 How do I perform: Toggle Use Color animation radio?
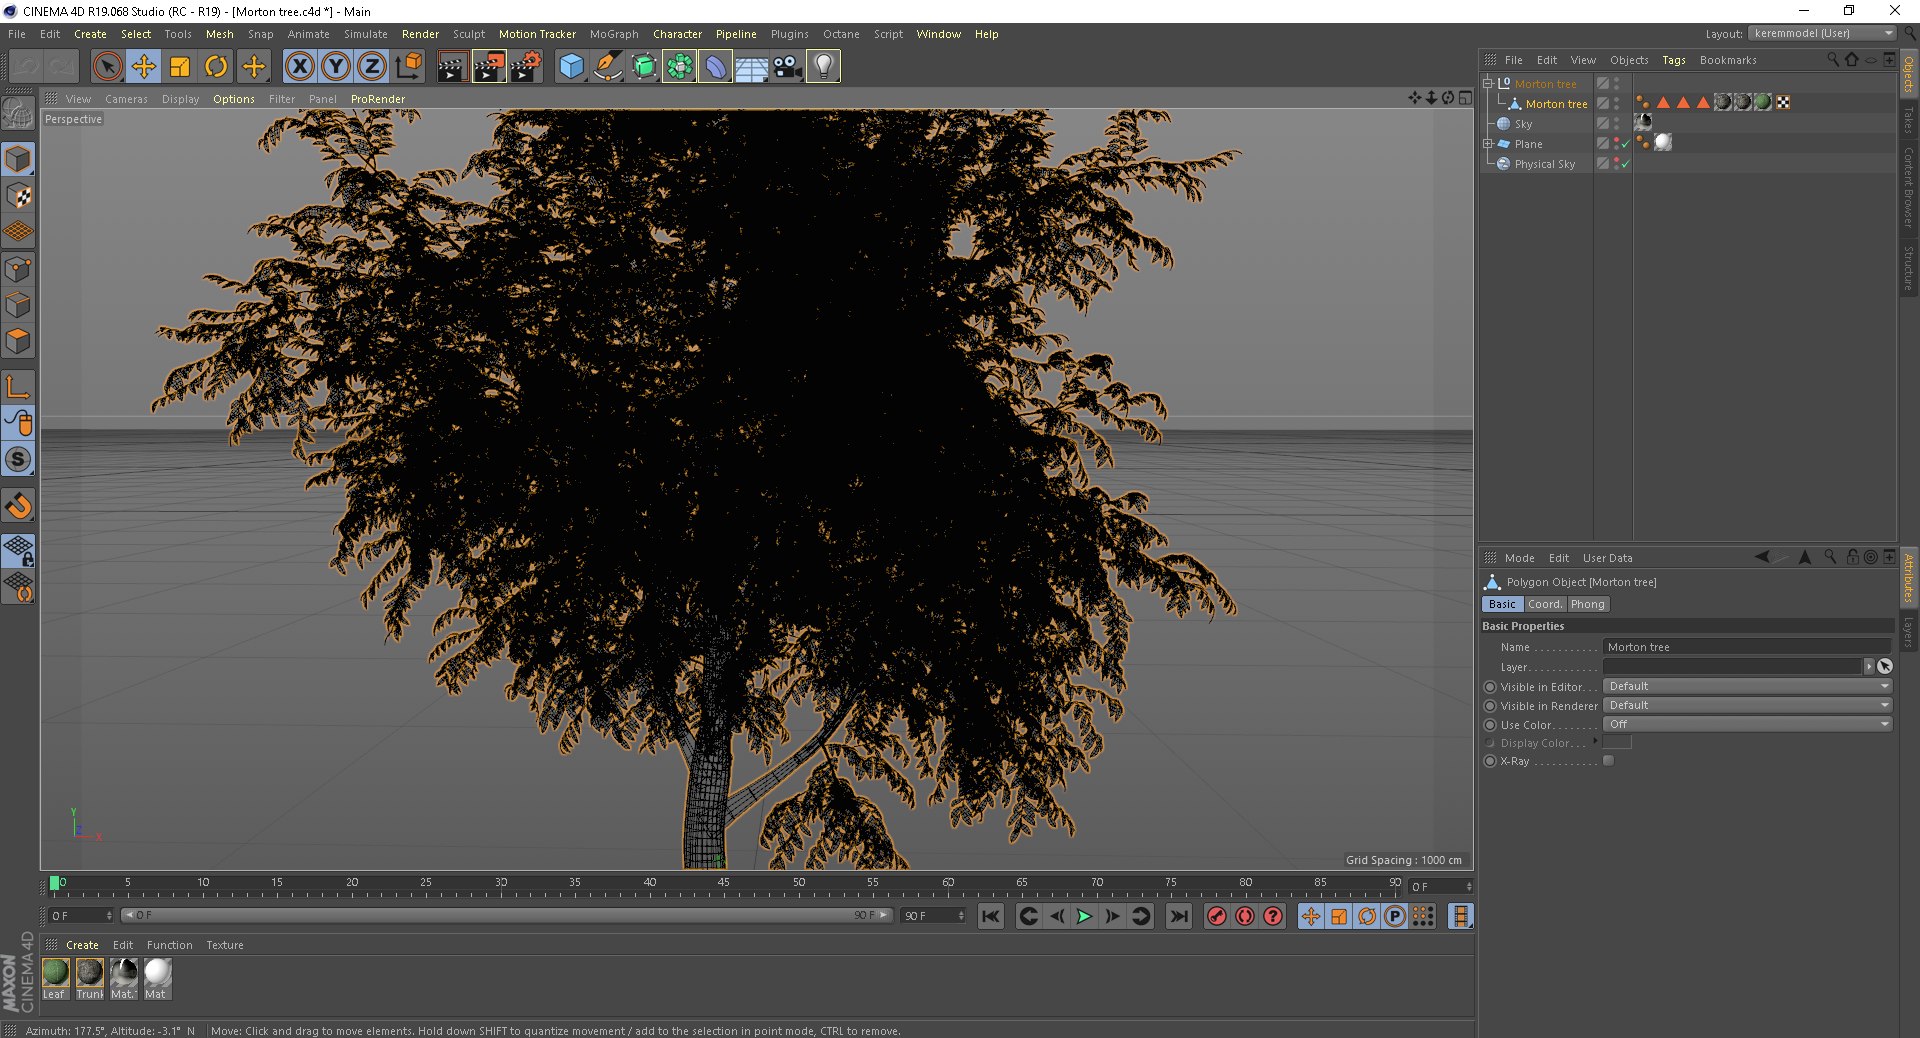(1490, 725)
